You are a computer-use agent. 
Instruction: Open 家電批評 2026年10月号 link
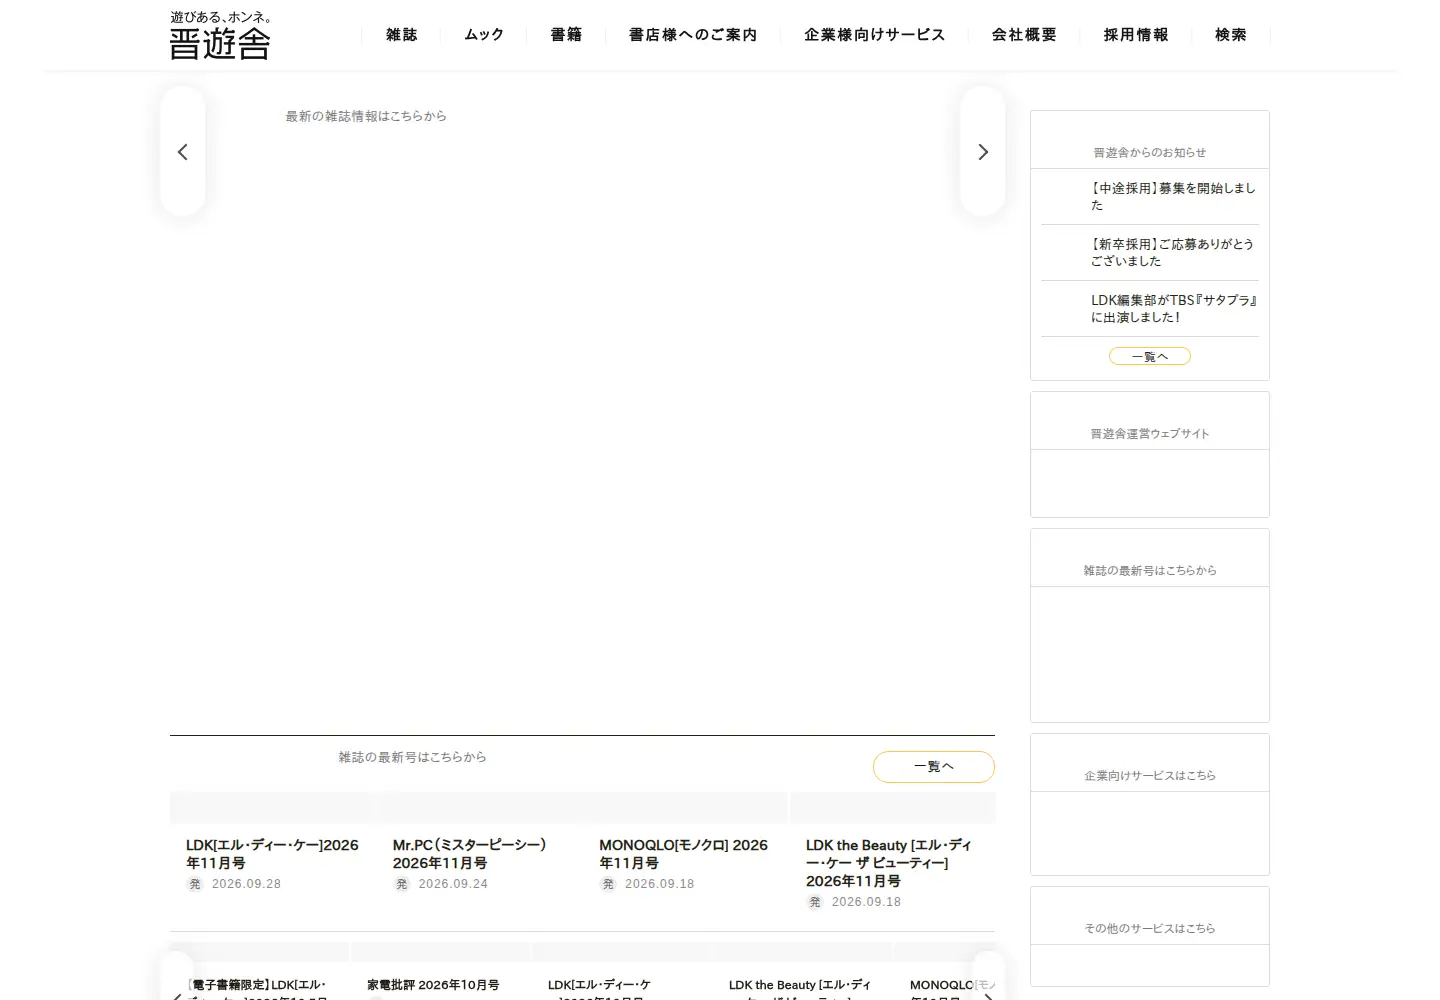433,985
